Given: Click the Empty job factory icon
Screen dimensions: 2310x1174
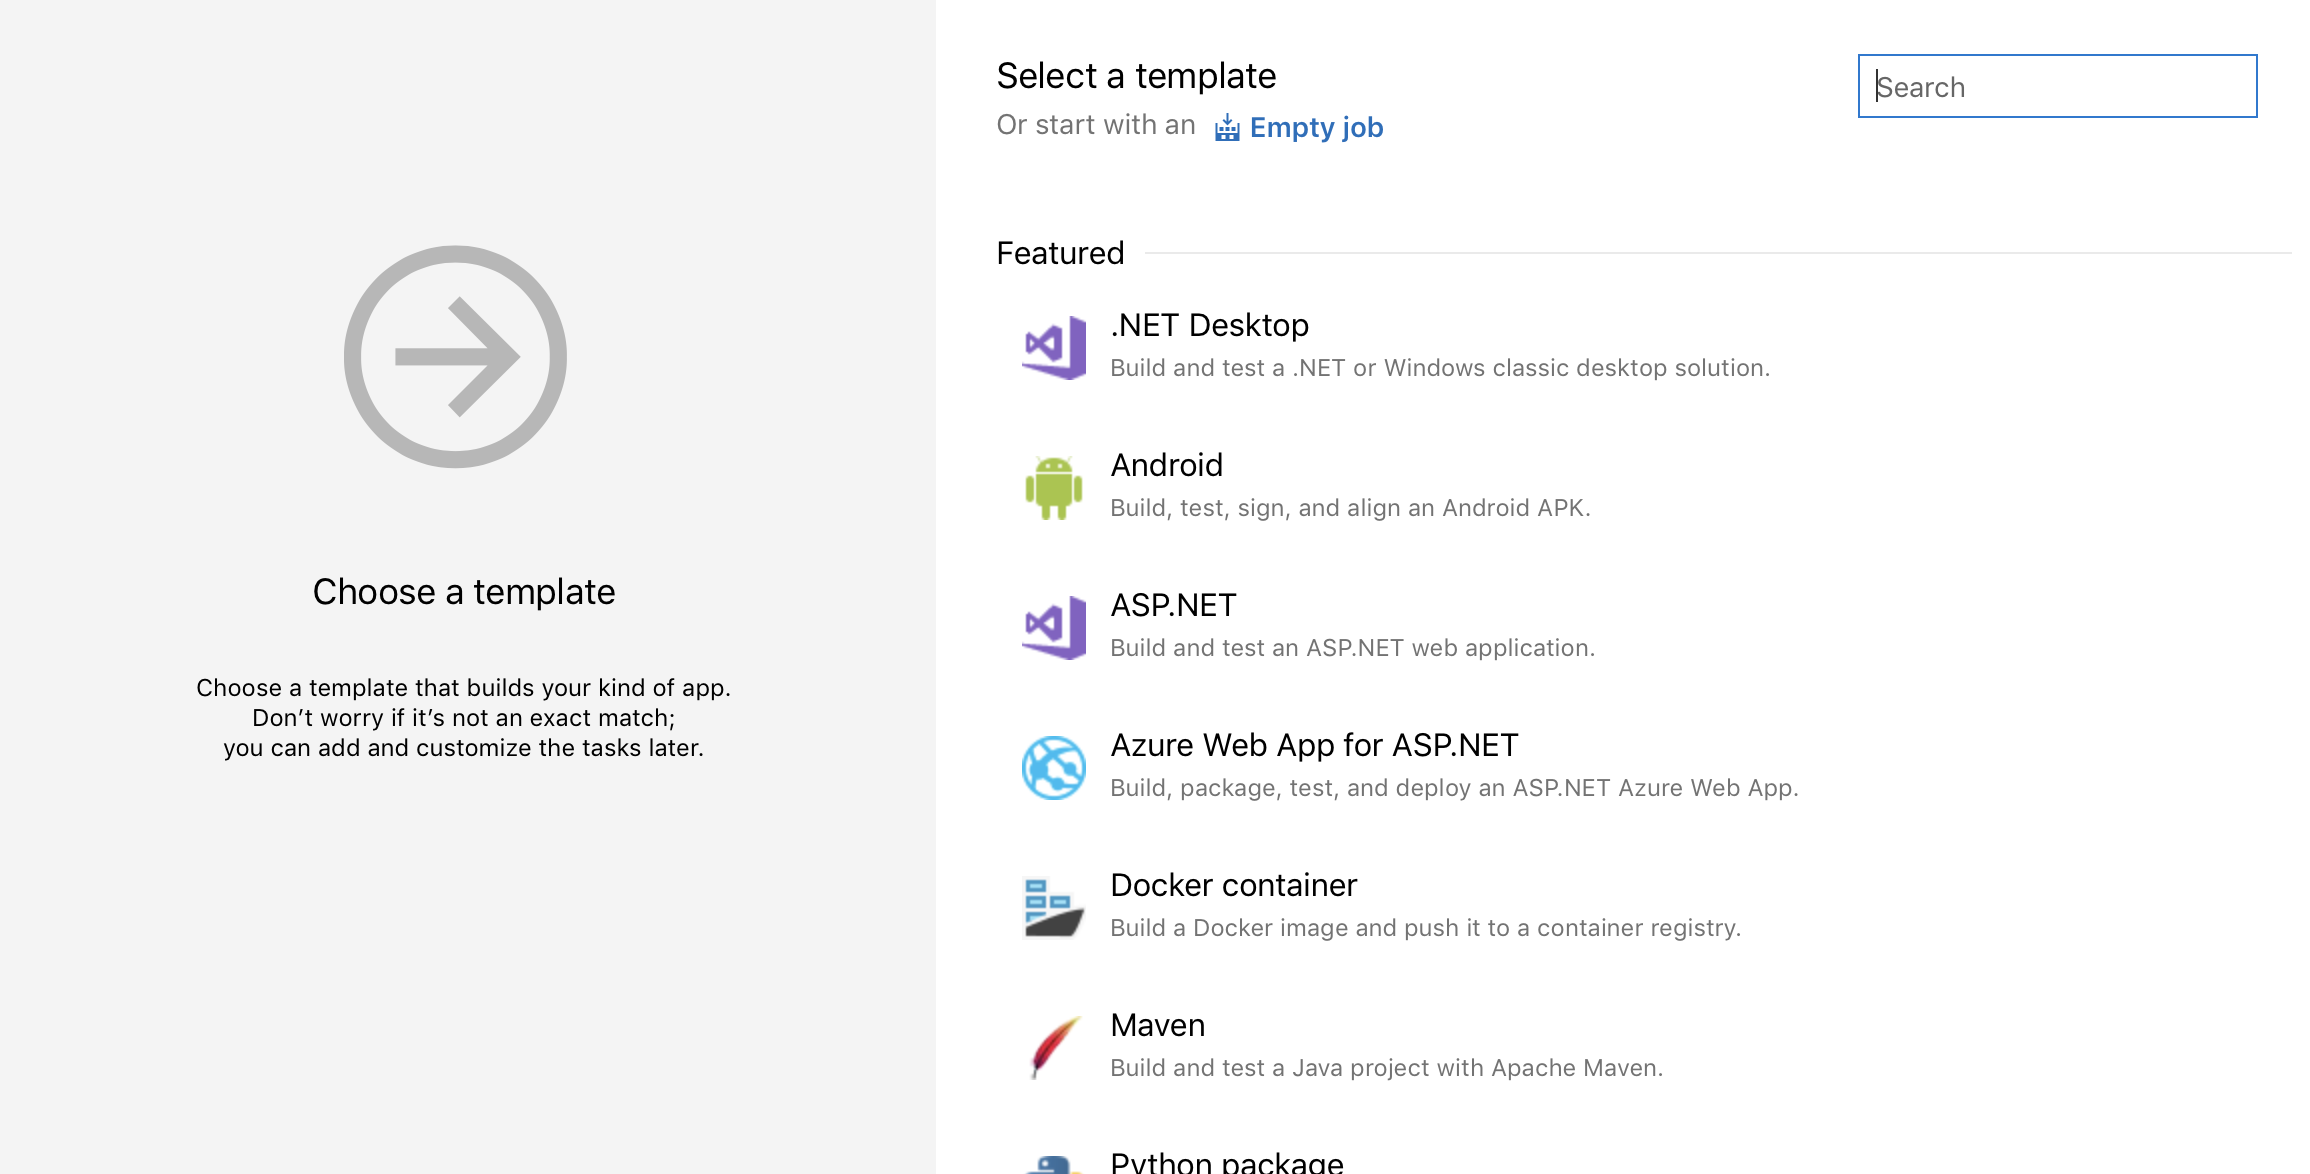Looking at the screenshot, I should click(1227, 128).
